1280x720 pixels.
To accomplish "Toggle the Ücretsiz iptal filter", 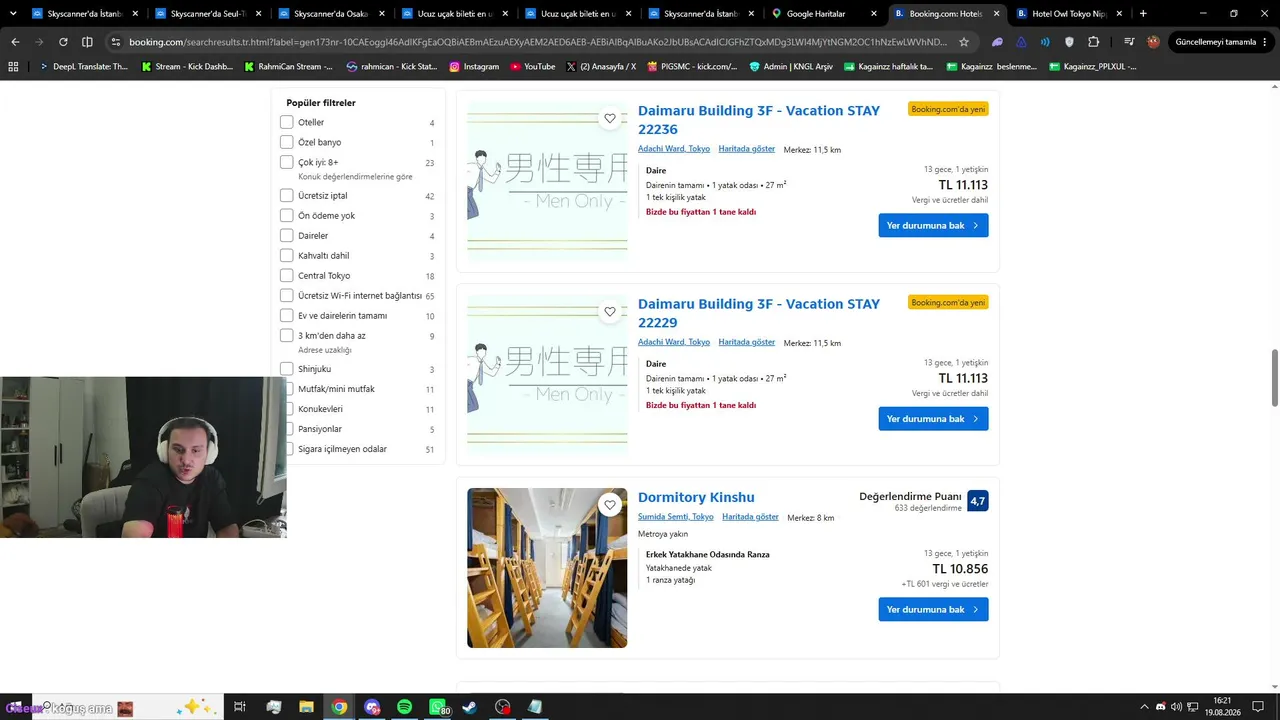I will coord(287,195).
